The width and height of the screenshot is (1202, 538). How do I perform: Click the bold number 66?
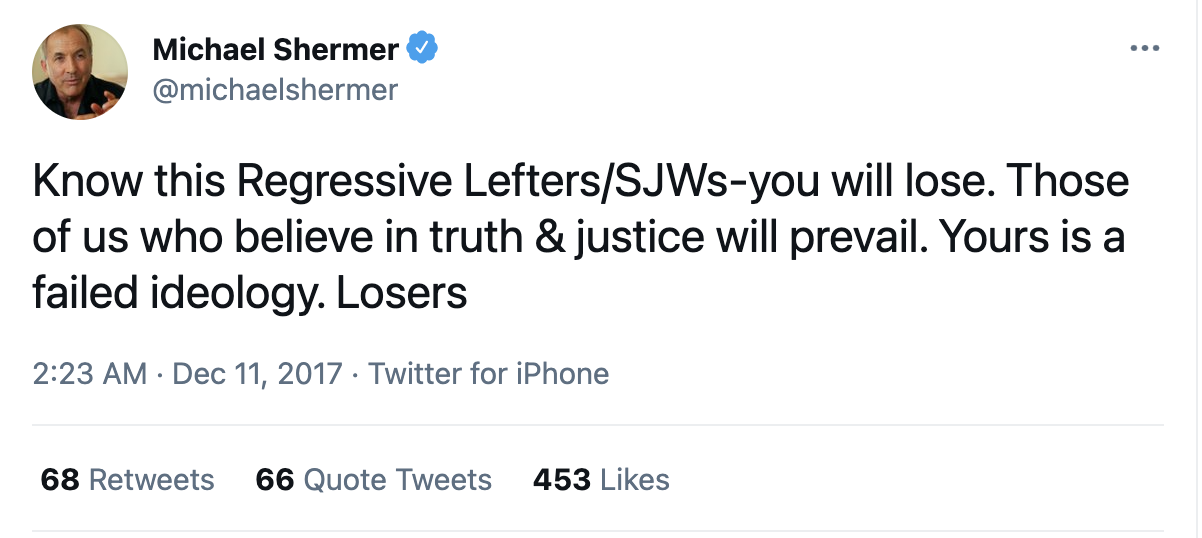pyautogui.click(x=275, y=480)
